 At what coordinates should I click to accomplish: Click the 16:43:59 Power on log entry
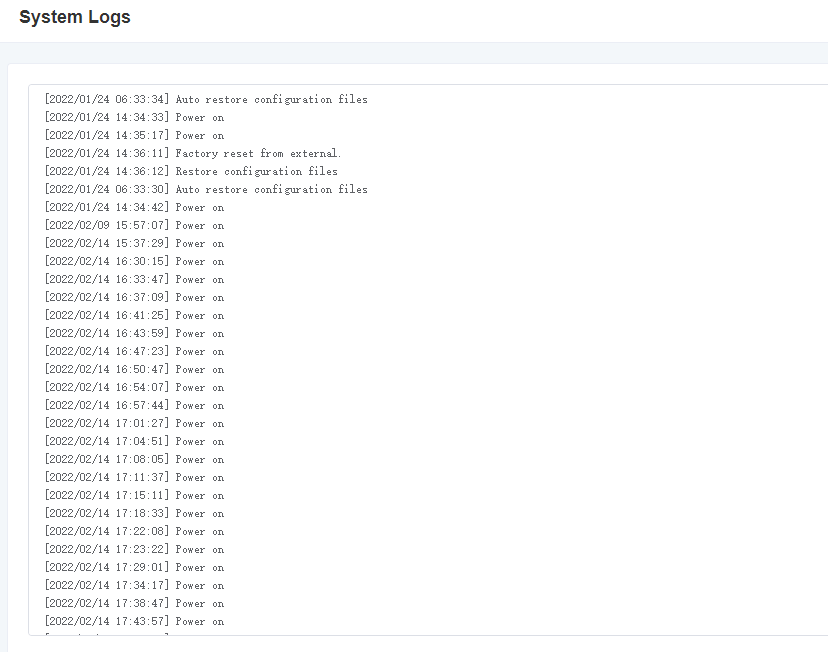(134, 333)
